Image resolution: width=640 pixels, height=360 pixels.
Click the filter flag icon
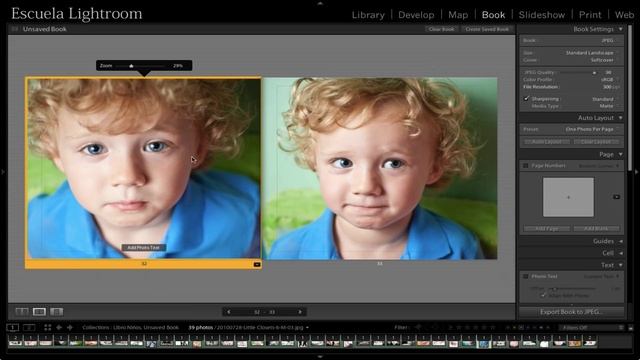click(418, 327)
